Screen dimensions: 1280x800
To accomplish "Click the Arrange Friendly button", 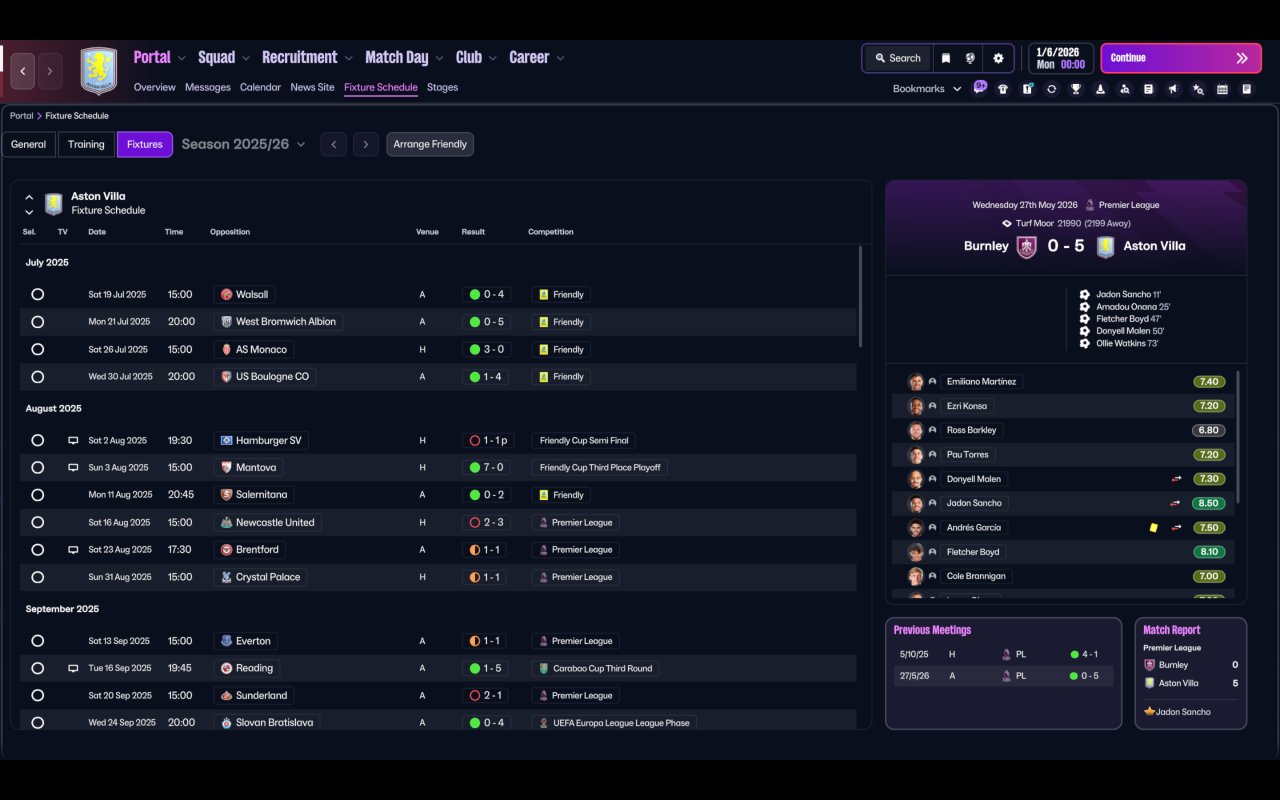I will pos(430,145).
